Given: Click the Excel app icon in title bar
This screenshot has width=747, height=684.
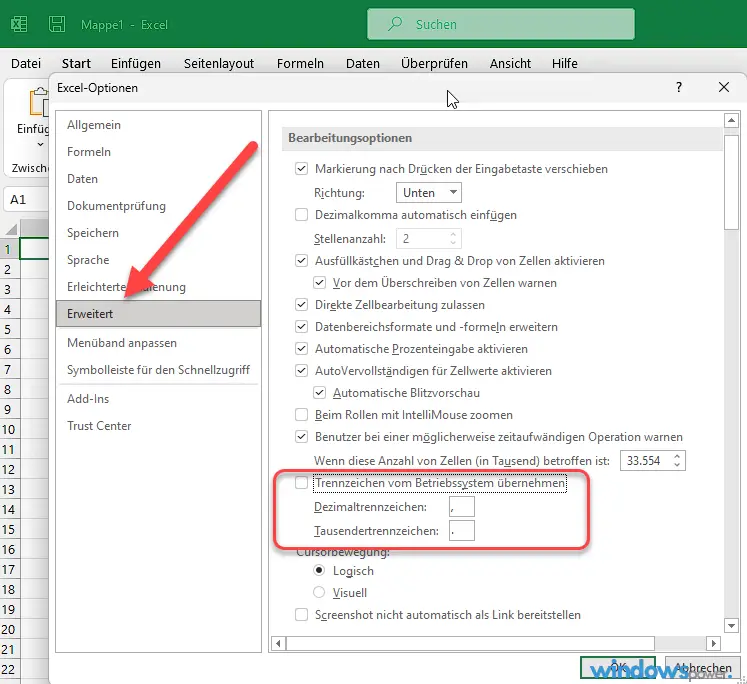Looking at the screenshot, I should pyautogui.click(x=19, y=24).
